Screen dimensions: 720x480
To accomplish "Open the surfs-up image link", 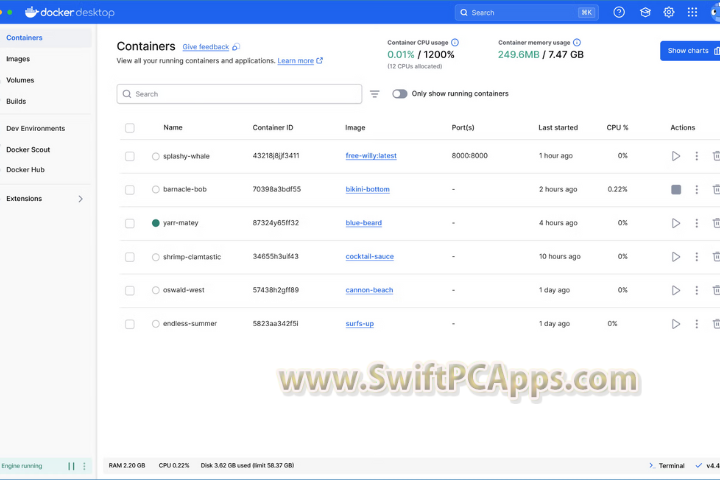I will click(360, 323).
